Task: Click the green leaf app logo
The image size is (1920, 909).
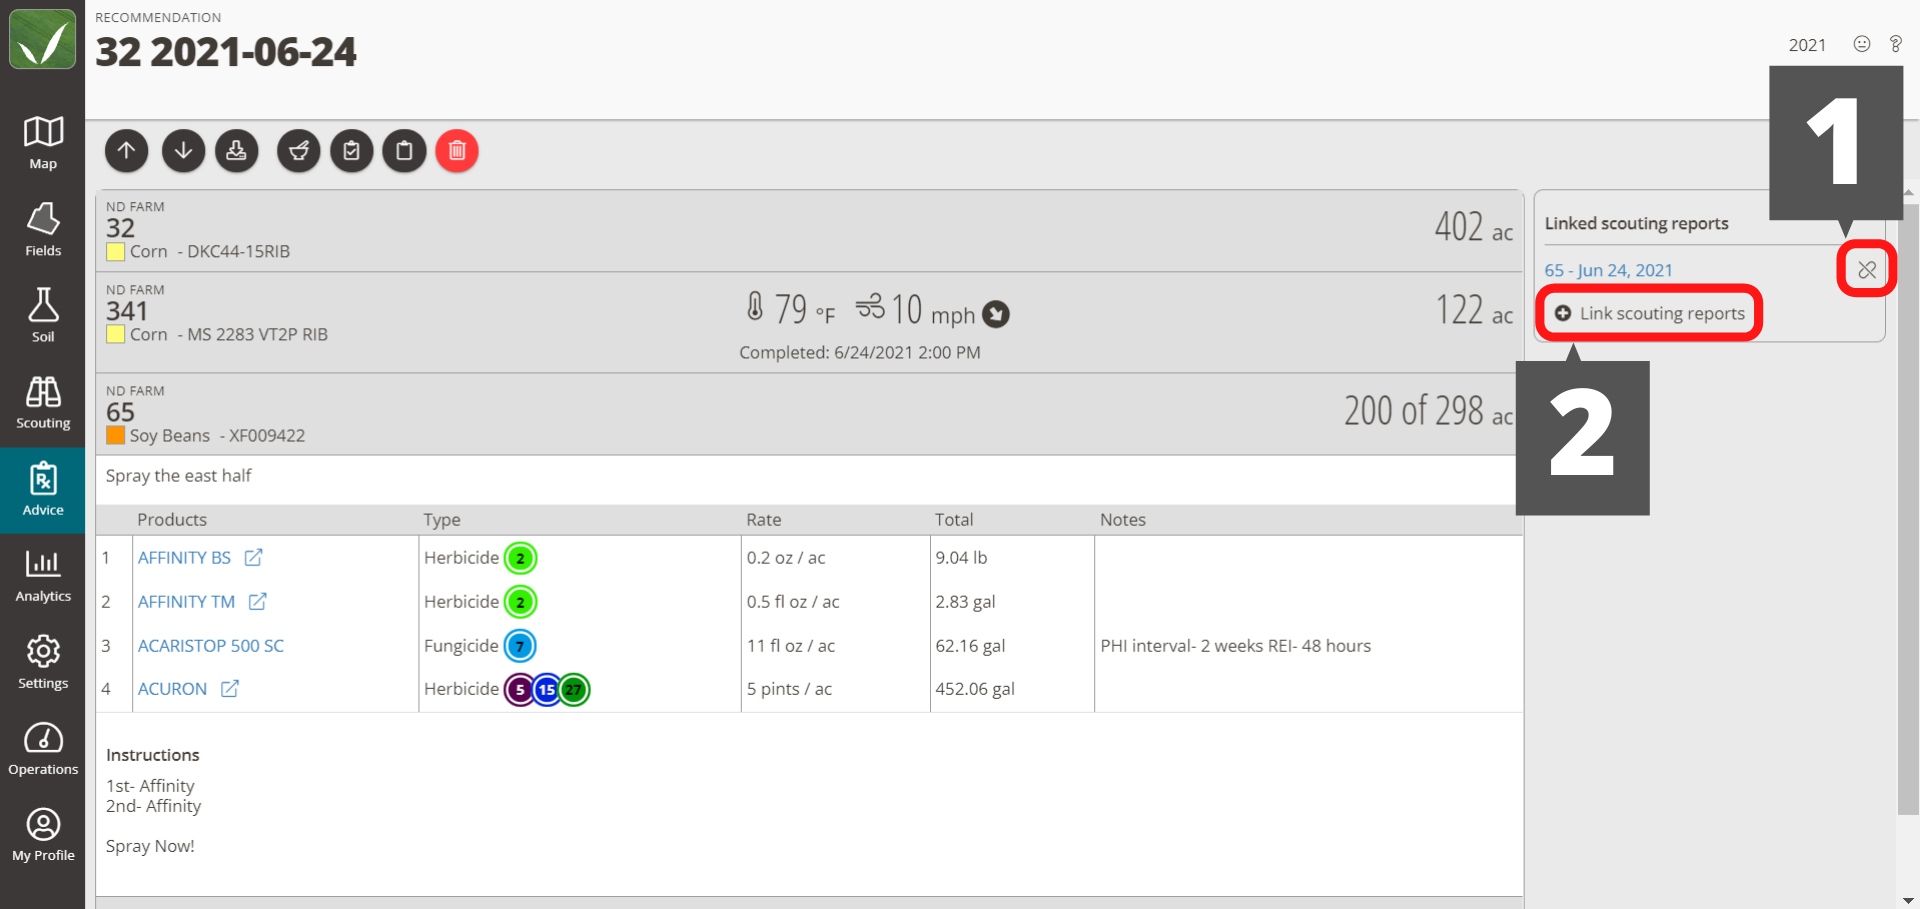Action: pos(42,39)
